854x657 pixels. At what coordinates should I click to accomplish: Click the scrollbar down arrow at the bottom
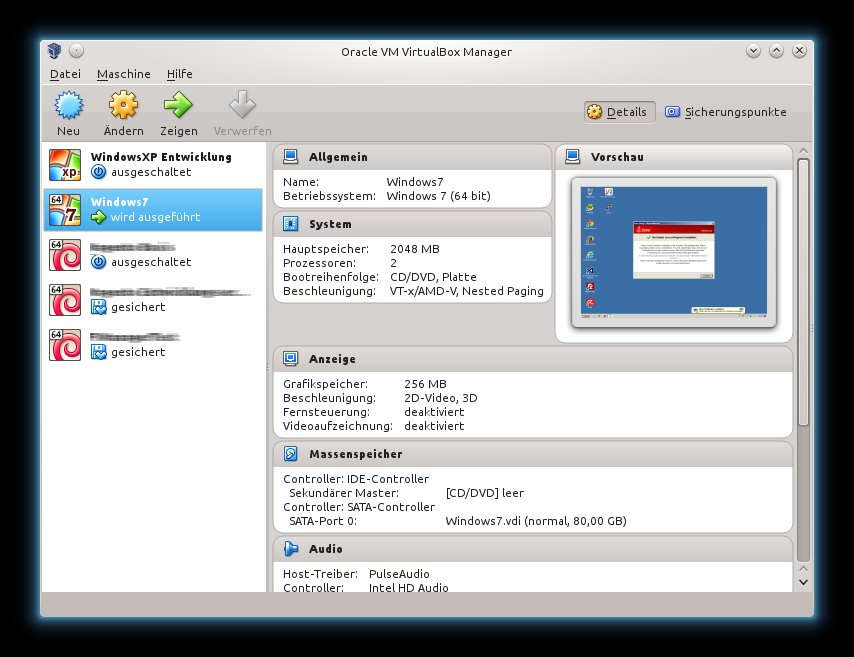tap(803, 582)
